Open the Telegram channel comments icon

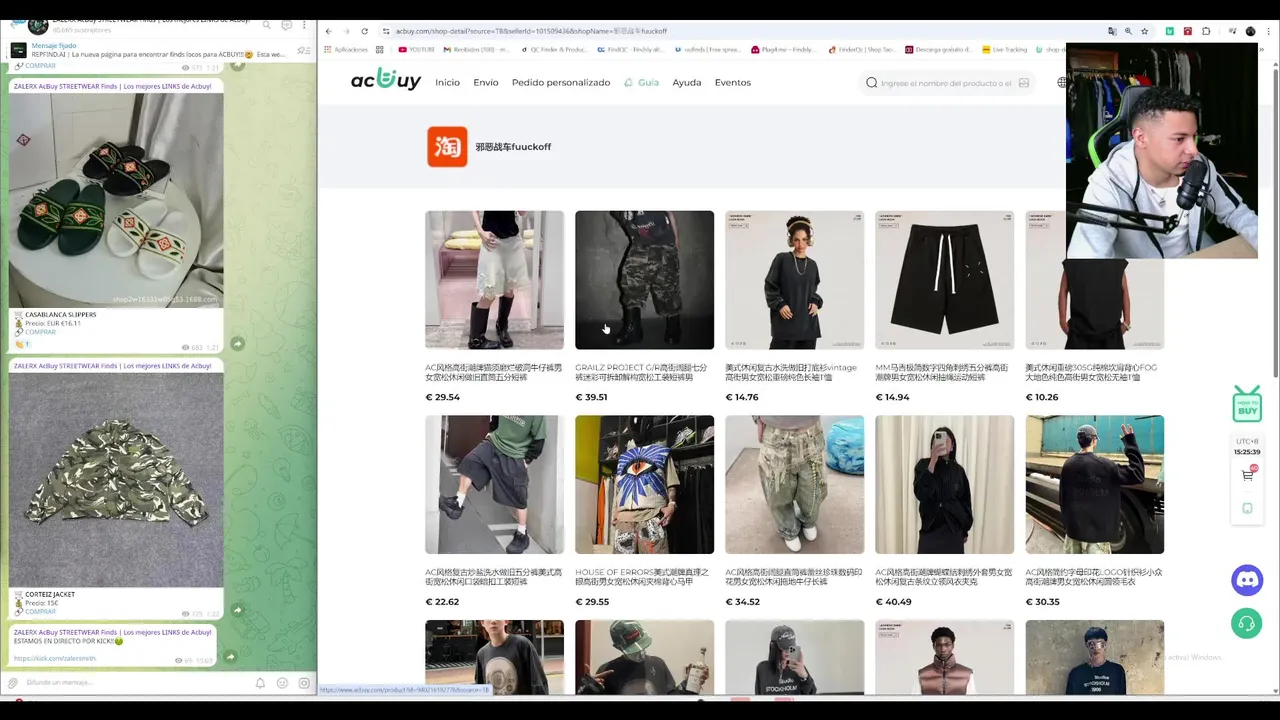click(x=286, y=24)
